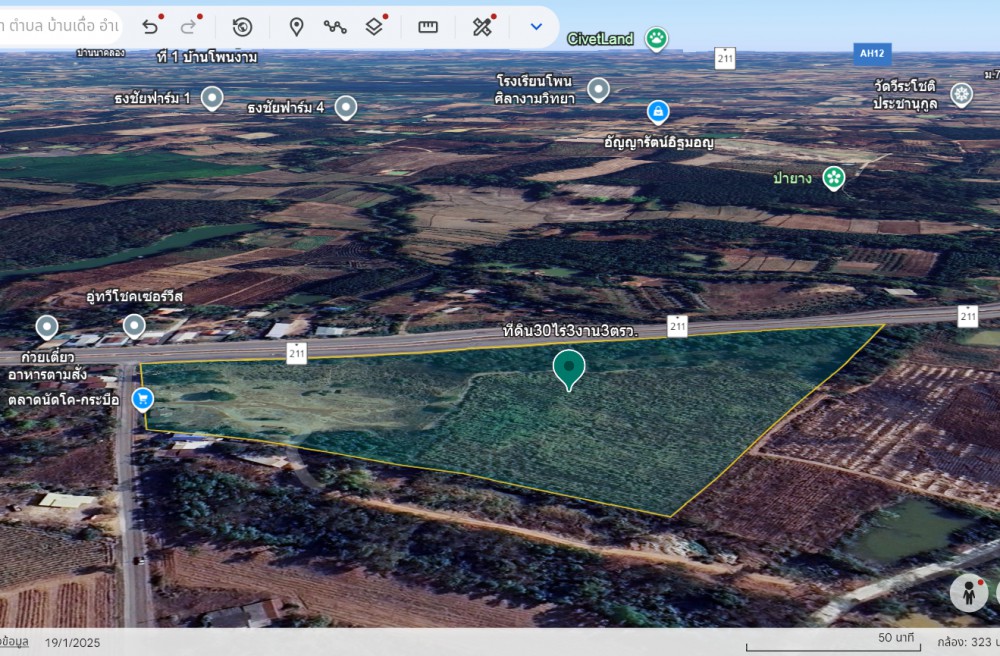The height and width of the screenshot is (656, 1000).
Task: Click the imagery date 19/1/2025
Action: click(x=72, y=642)
